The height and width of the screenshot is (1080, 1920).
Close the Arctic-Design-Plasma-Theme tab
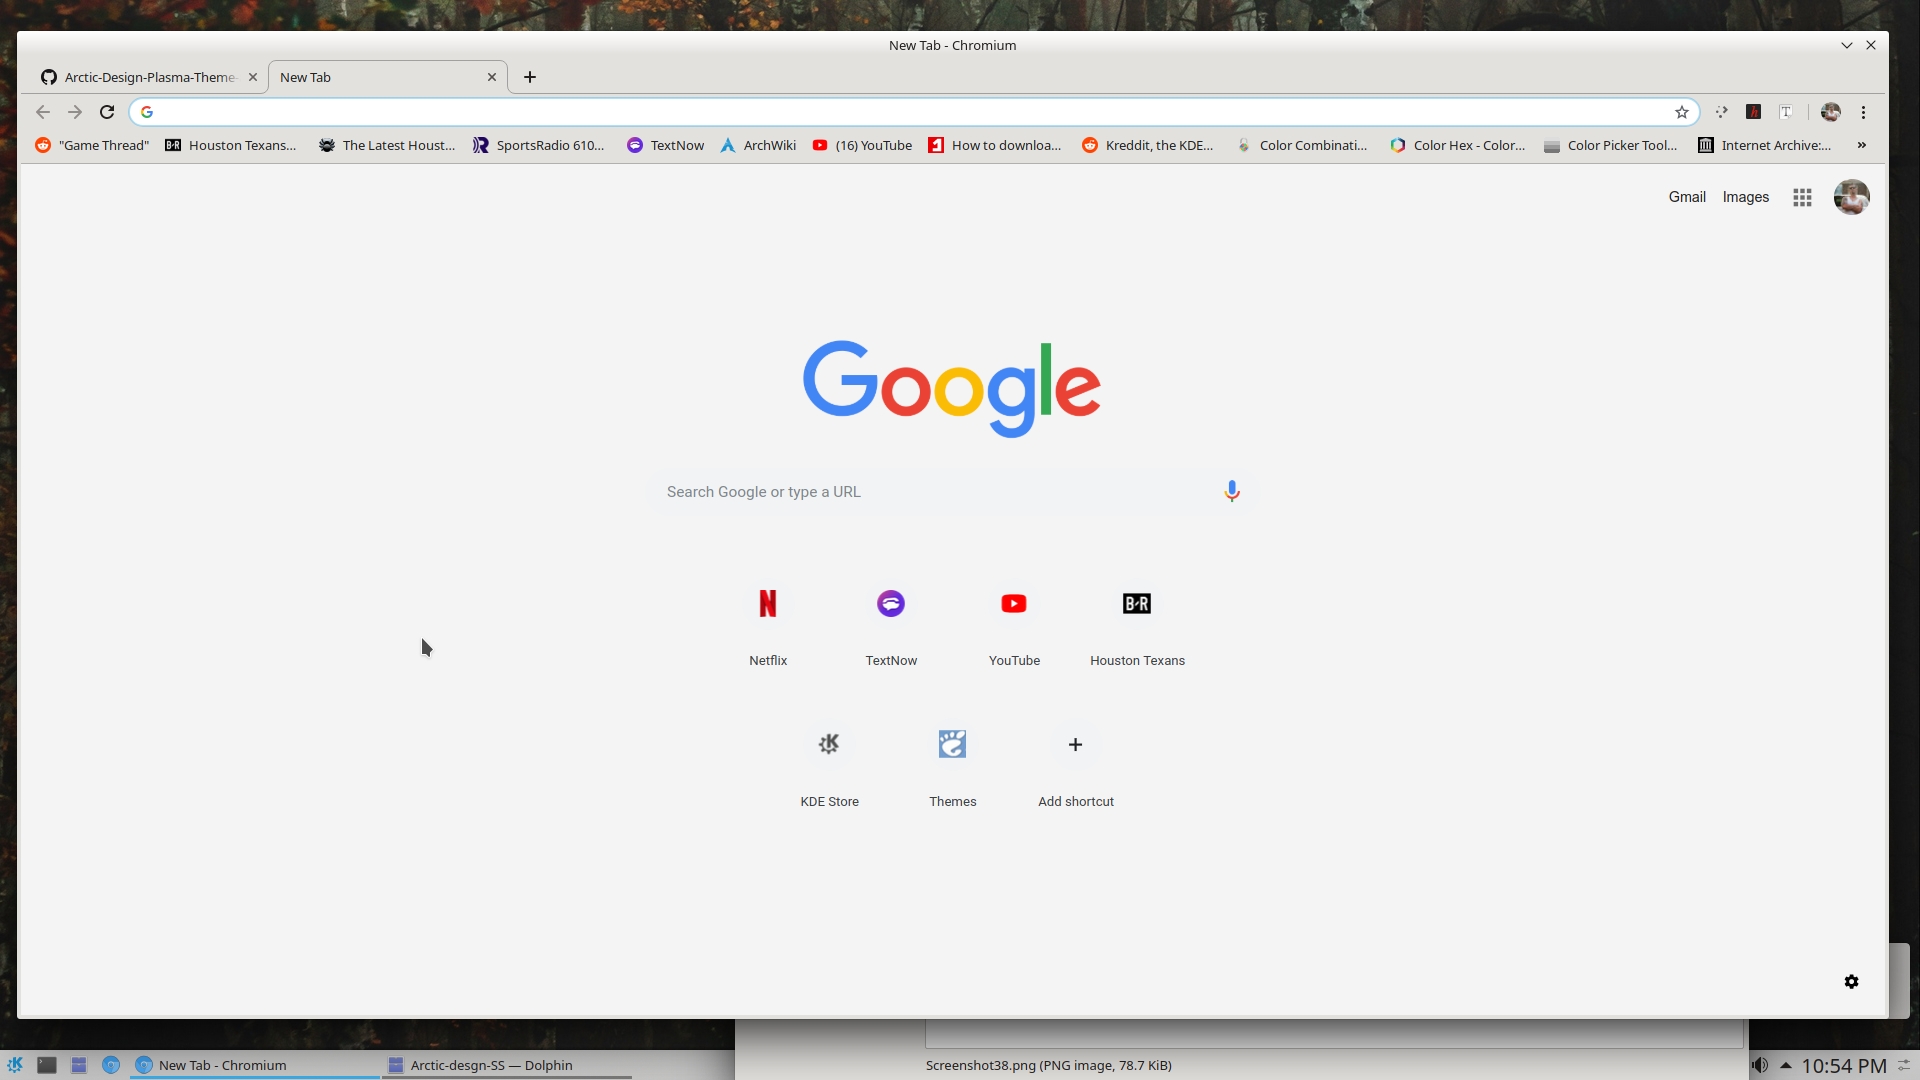pos(253,77)
